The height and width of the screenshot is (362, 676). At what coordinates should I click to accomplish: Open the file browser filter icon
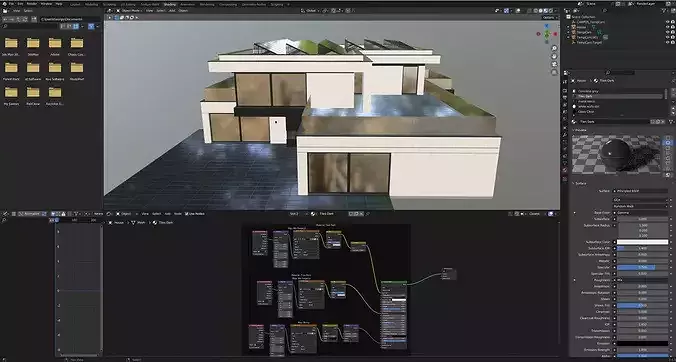91,26
